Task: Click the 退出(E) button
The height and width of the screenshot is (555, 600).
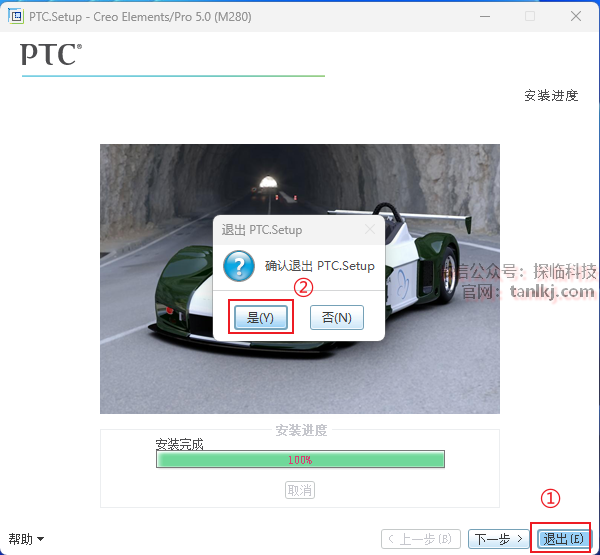Action: [x=563, y=539]
